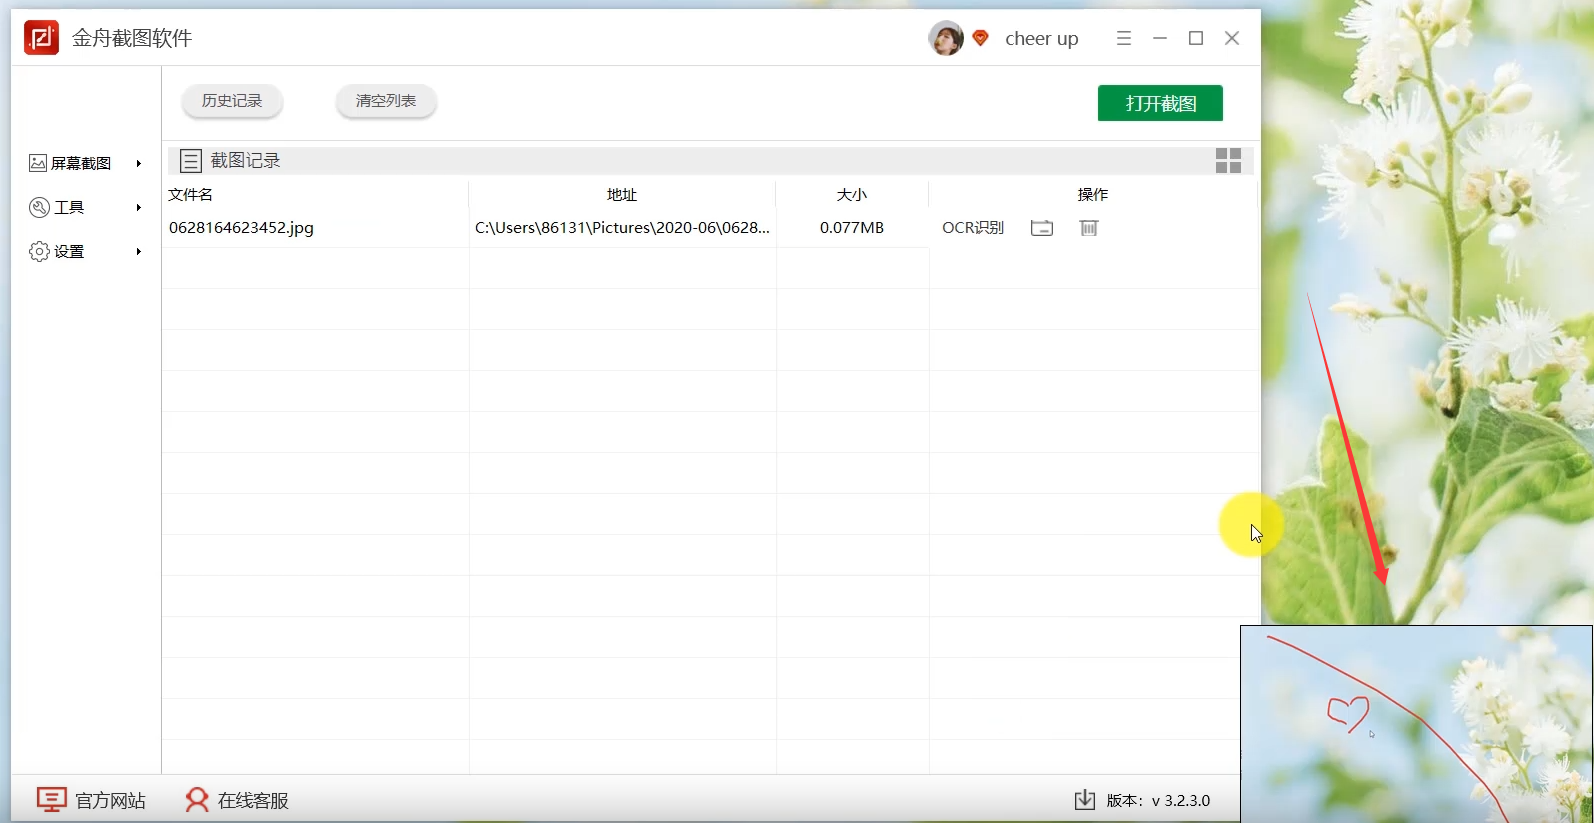This screenshot has width=1594, height=823.
Task: Open the user avatar profile picture
Action: point(945,38)
